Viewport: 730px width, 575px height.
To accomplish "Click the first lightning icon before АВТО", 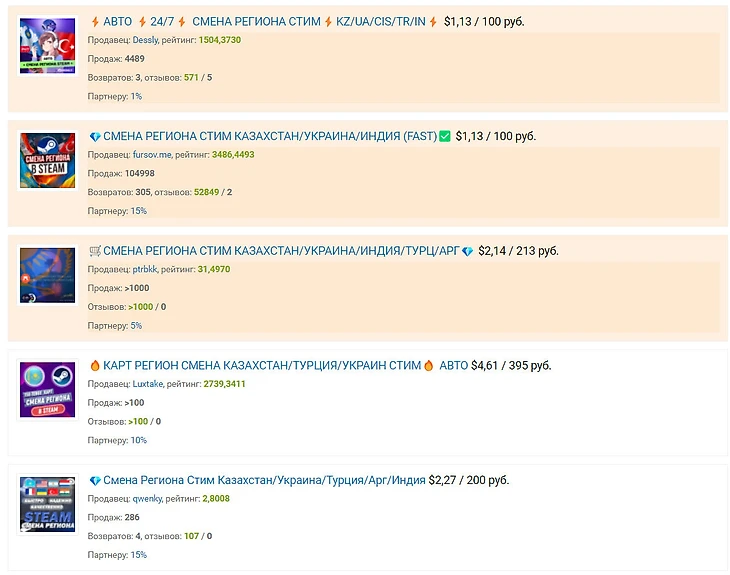I will (95, 21).
